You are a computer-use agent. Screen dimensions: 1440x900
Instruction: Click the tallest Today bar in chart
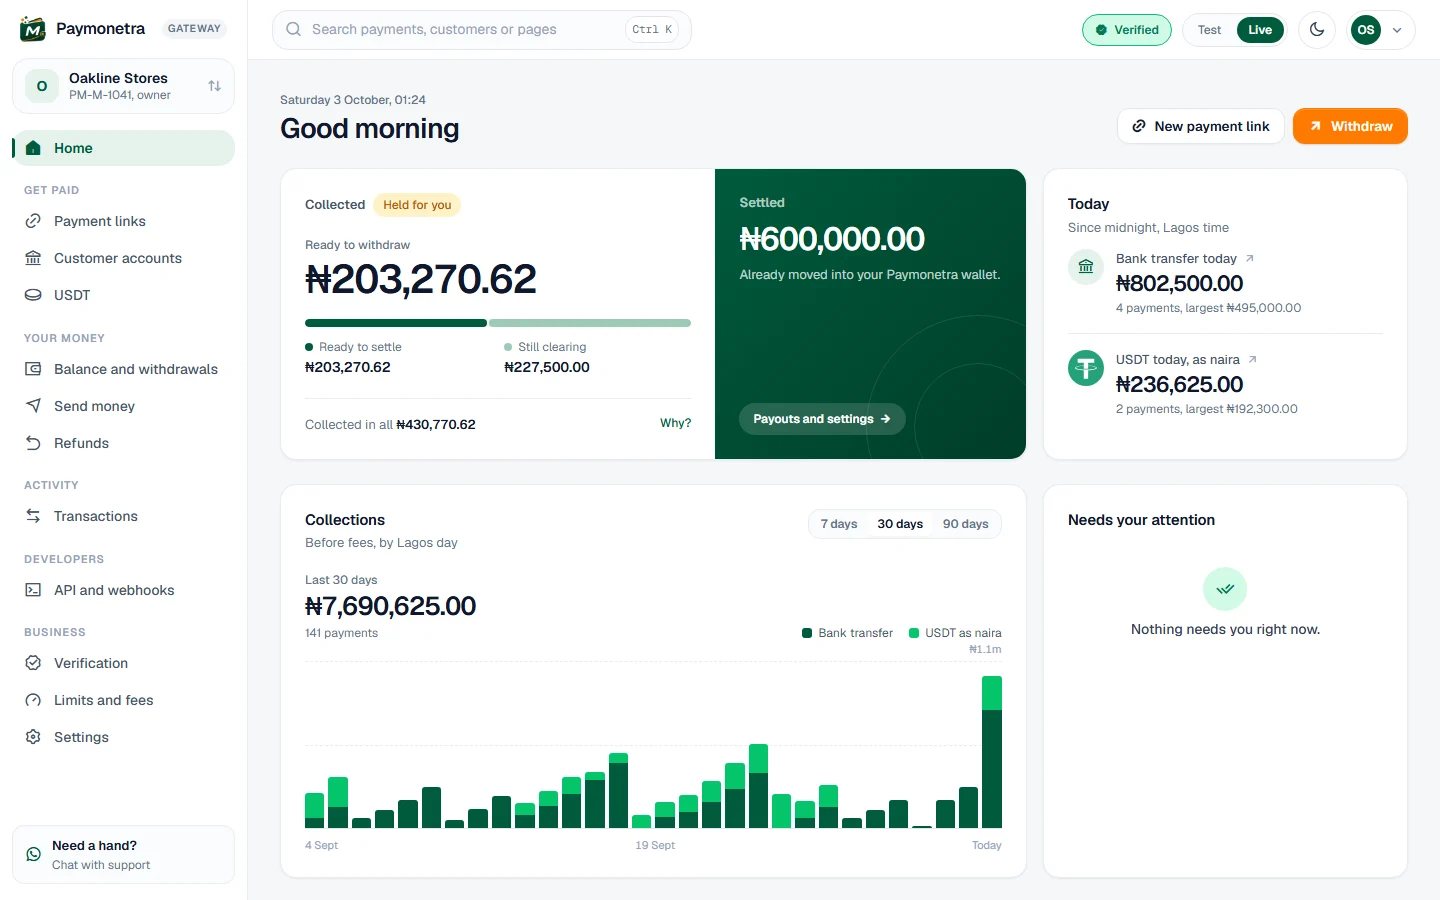tap(992, 752)
